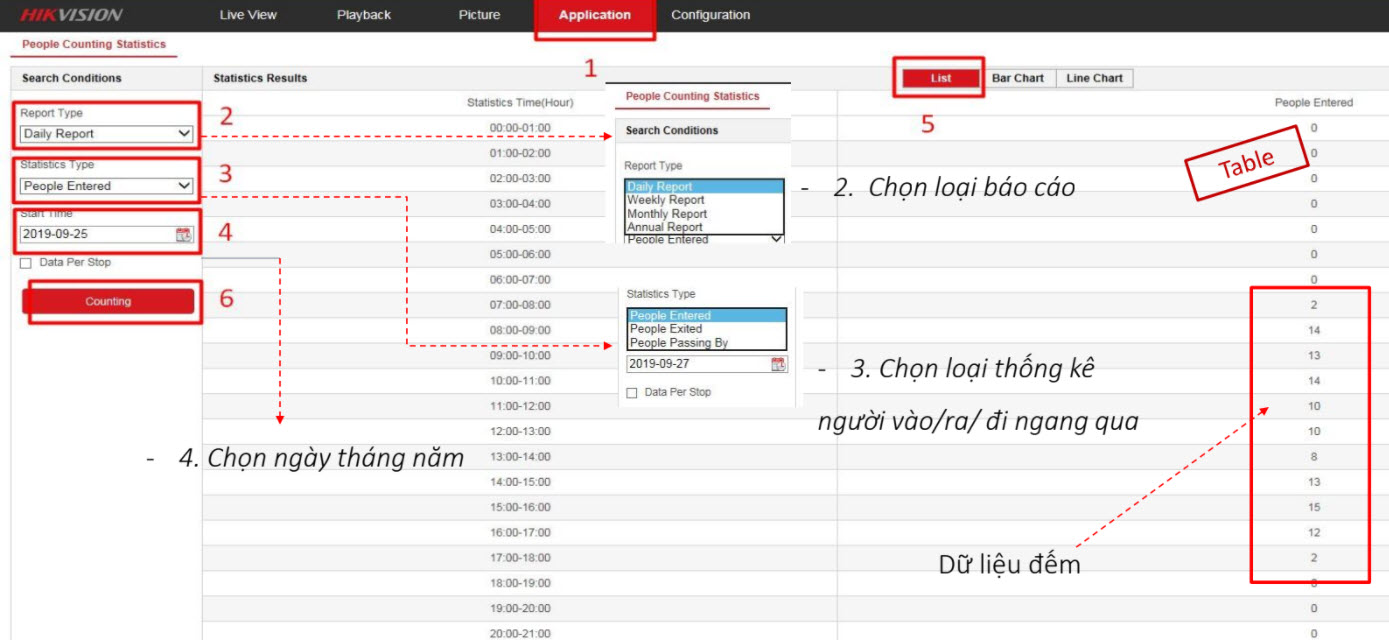Expand the Report Type dropdown showing Daily Report
This screenshot has width=1389, height=640.
tap(106, 134)
